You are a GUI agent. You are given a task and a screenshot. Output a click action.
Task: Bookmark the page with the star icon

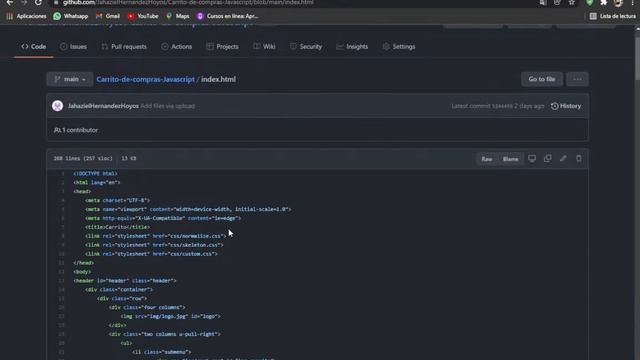pyautogui.click(x=571, y=2)
